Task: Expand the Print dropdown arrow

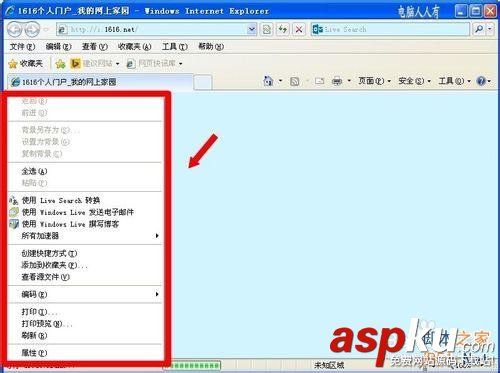Action: pyautogui.click(x=349, y=81)
